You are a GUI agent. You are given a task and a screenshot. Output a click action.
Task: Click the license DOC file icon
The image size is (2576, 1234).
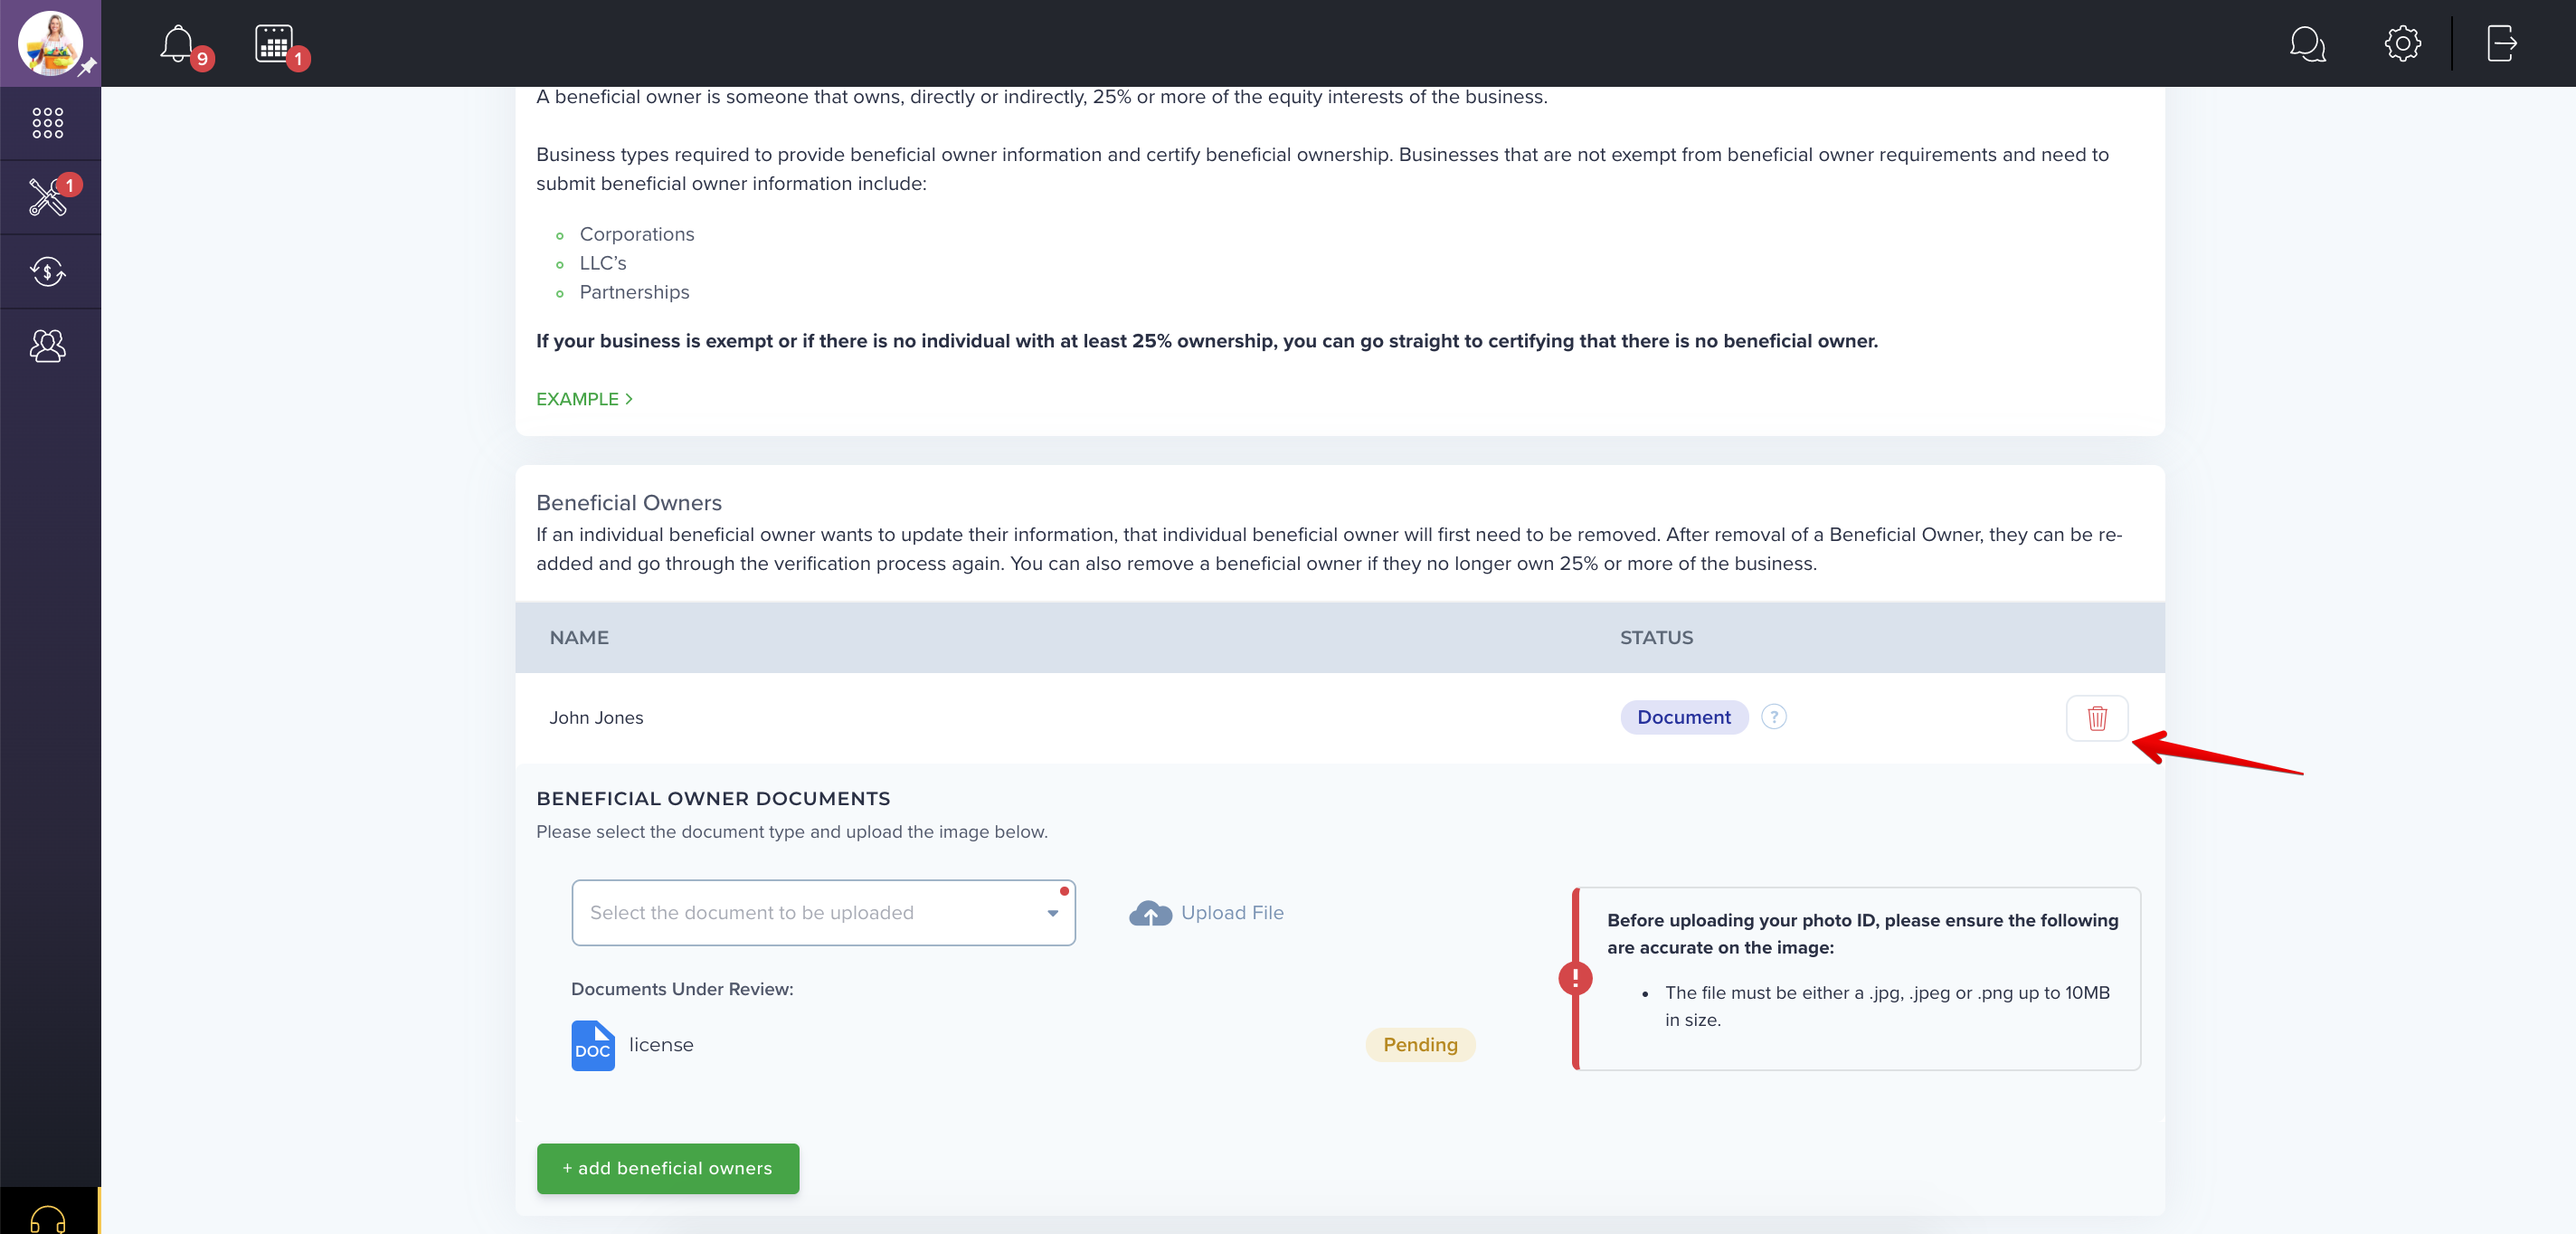[593, 1045]
